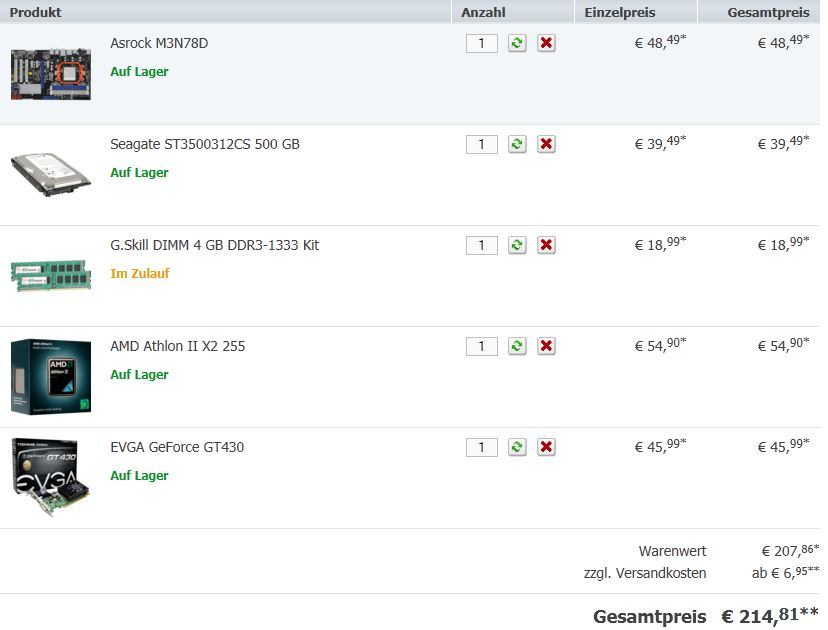View Seagate hard drive thumbnail image
This screenshot has width=828, height=630.
(x=51, y=174)
